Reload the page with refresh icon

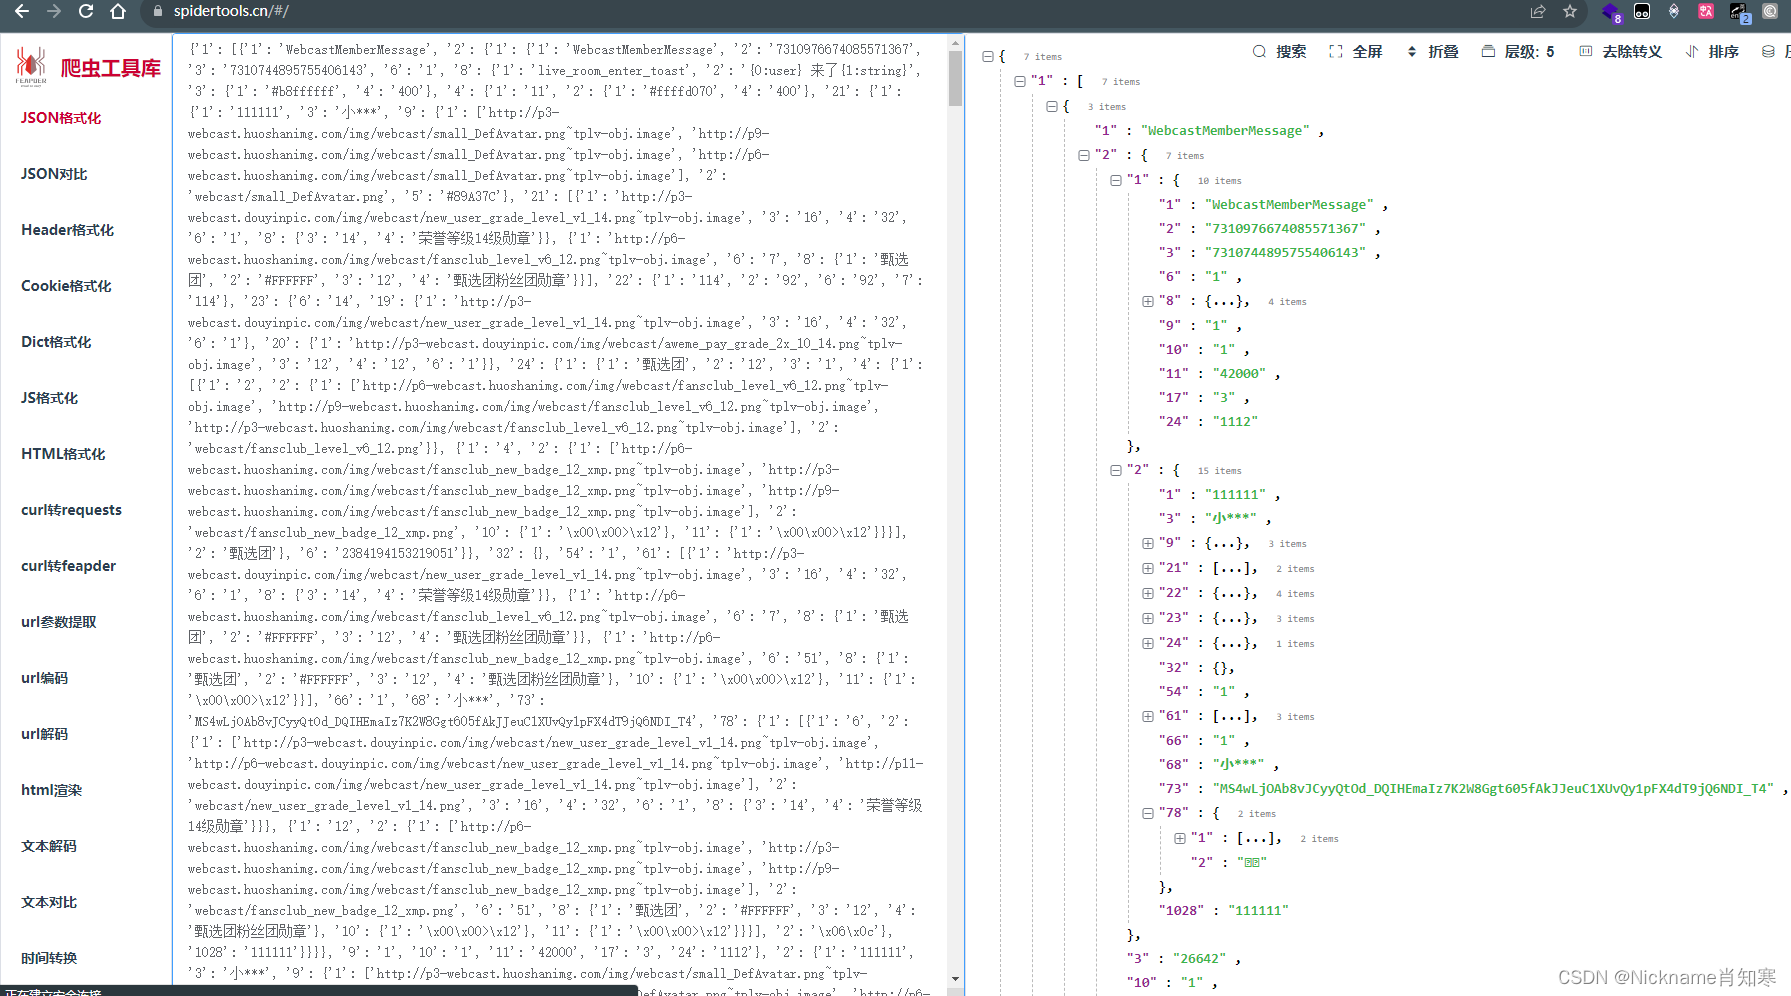pos(86,11)
